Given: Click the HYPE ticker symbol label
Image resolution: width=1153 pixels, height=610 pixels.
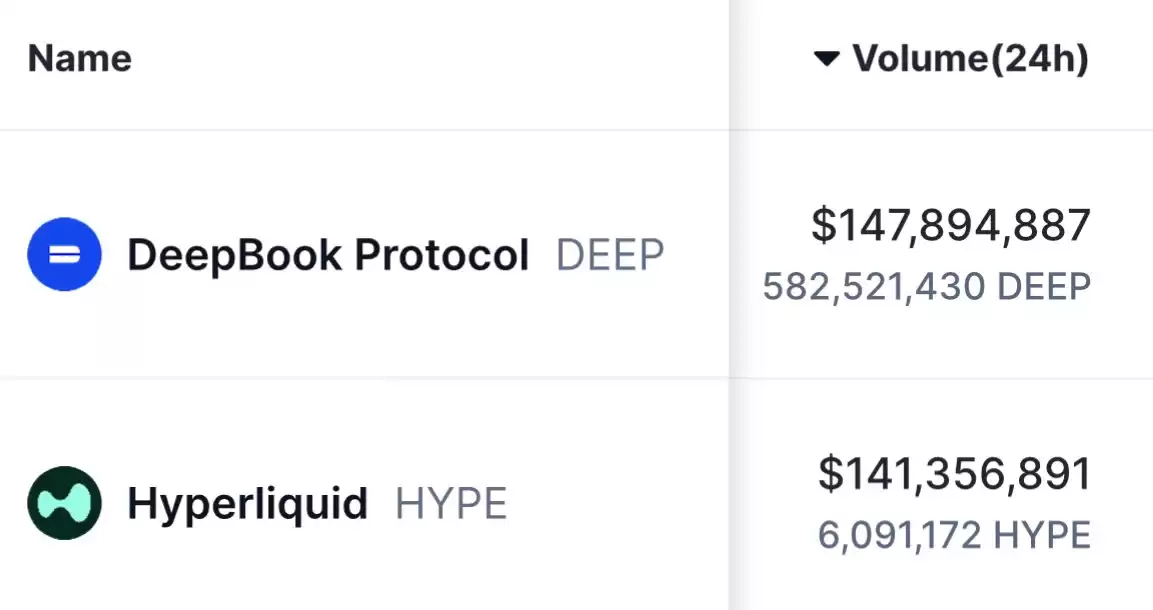Looking at the screenshot, I should (451, 504).
